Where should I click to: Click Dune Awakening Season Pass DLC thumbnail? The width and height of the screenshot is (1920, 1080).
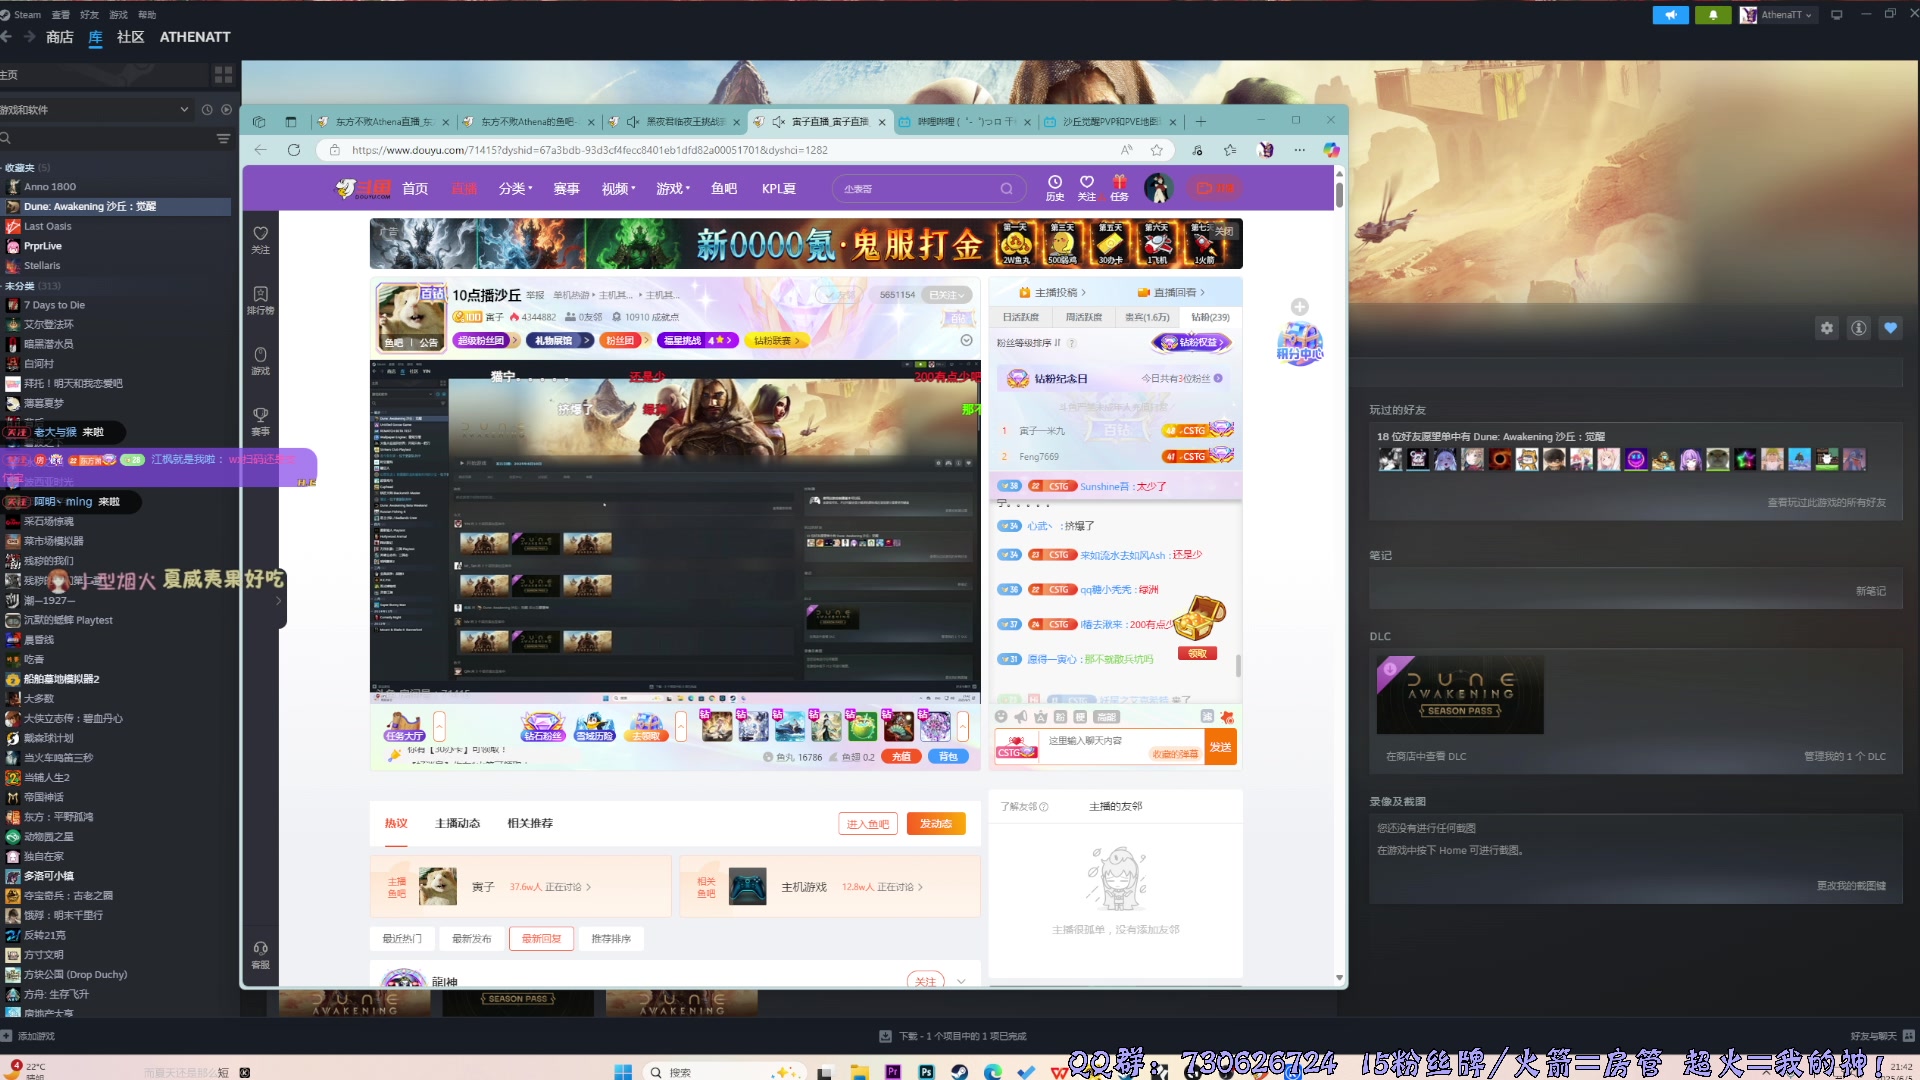[x=1460, y=695]
